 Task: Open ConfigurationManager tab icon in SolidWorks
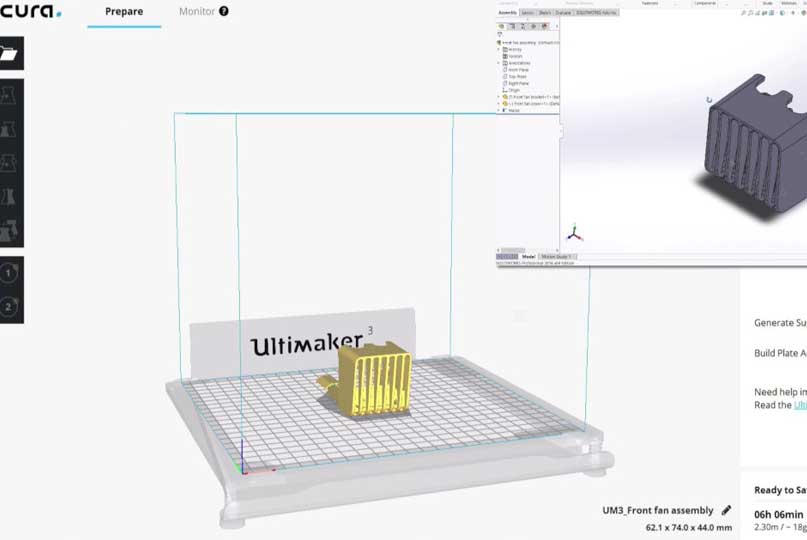[522, 26]
